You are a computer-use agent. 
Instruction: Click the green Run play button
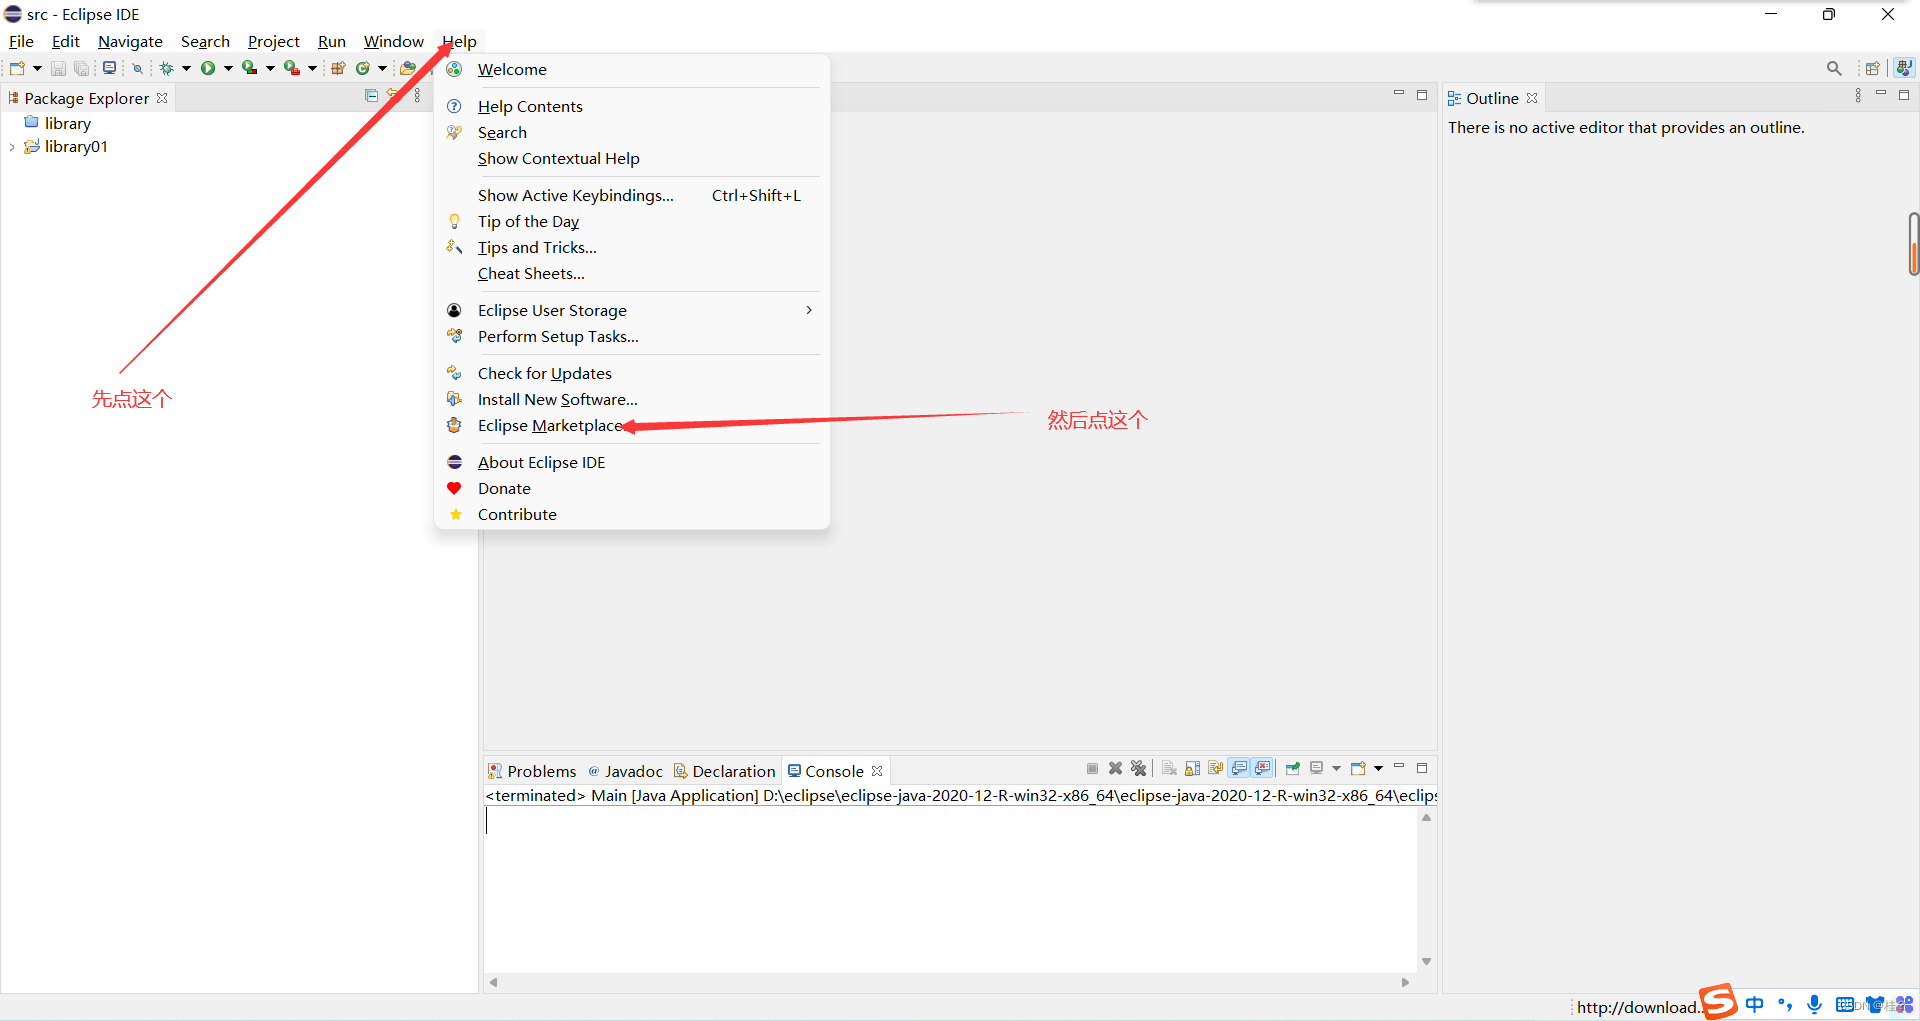tap(208, 68)
